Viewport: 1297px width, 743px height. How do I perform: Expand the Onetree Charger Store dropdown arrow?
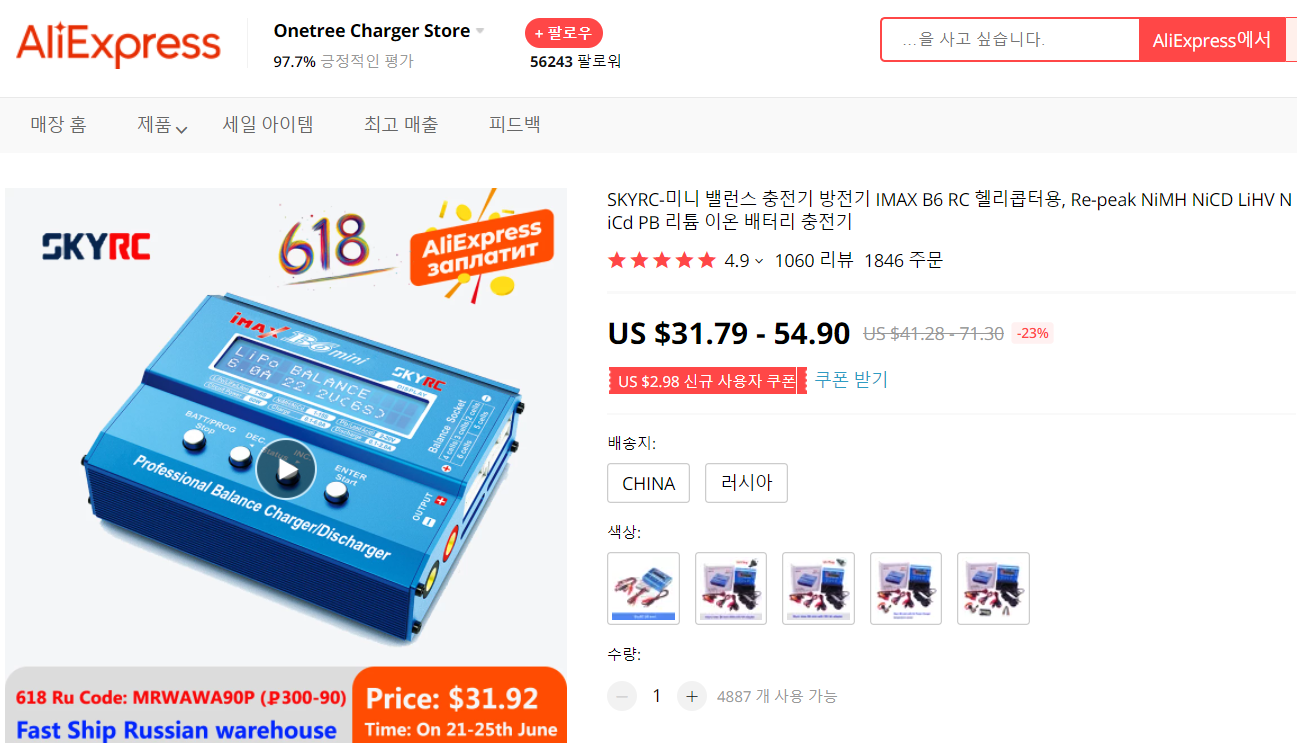pyautogui.click(x=480, y=31)
